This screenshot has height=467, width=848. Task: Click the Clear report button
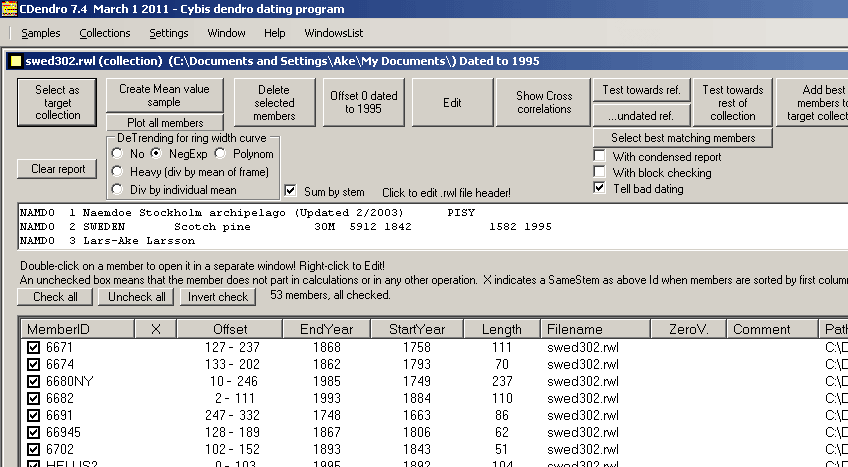(57, 169)
